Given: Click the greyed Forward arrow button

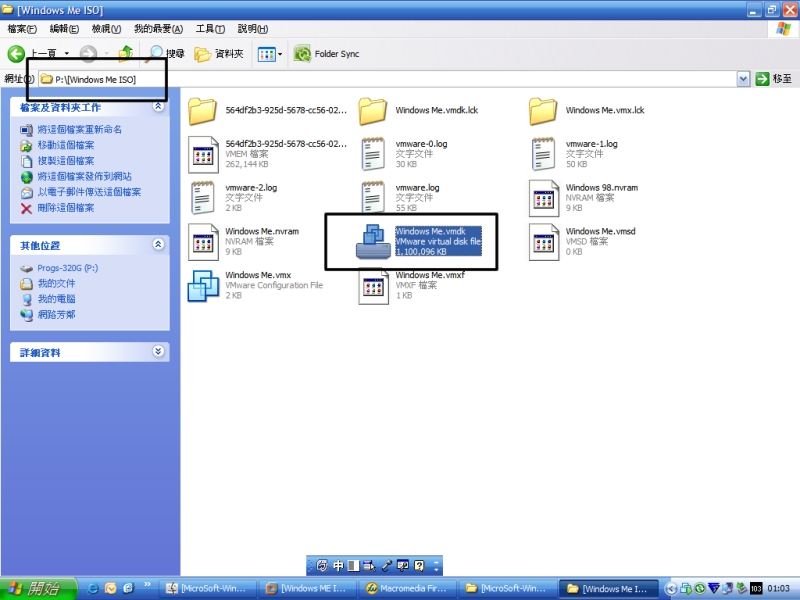Looking at the screenshot, I should tap(88, 54).
